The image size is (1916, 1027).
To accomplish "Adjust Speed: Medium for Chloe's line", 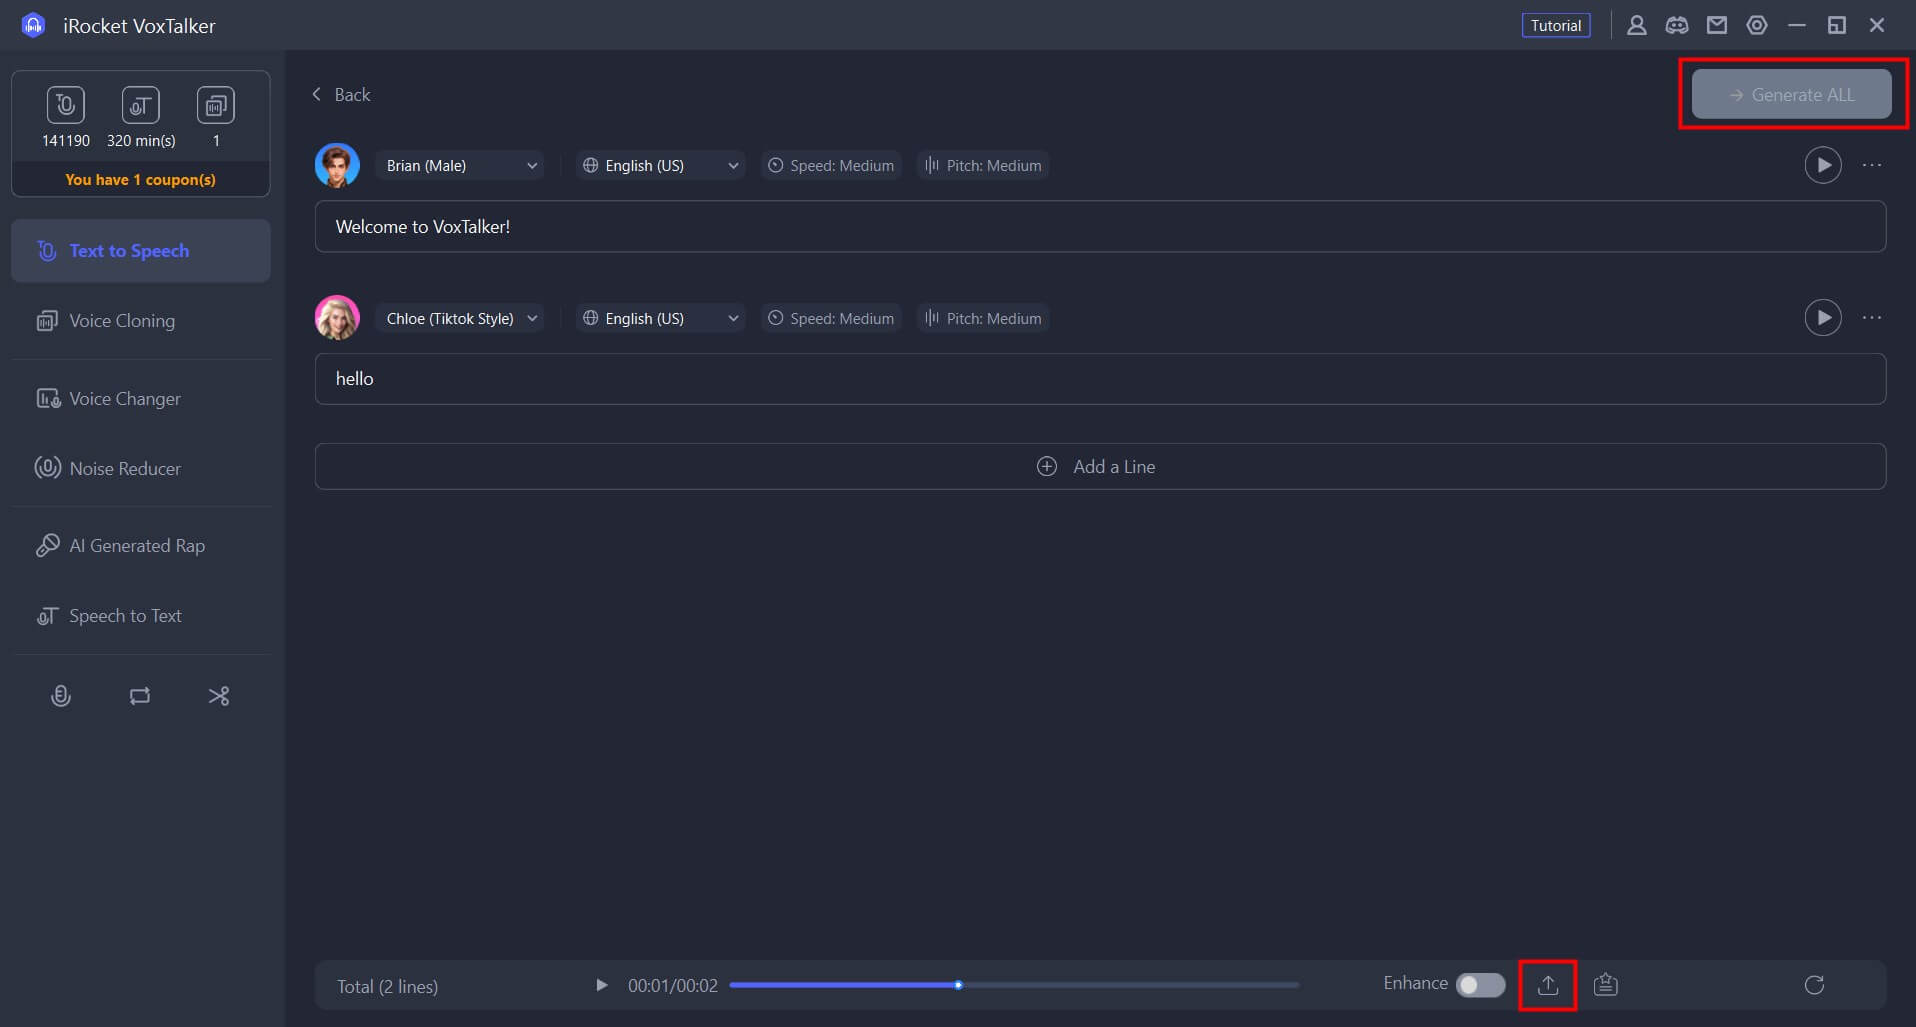I will (x=831, y=319).
